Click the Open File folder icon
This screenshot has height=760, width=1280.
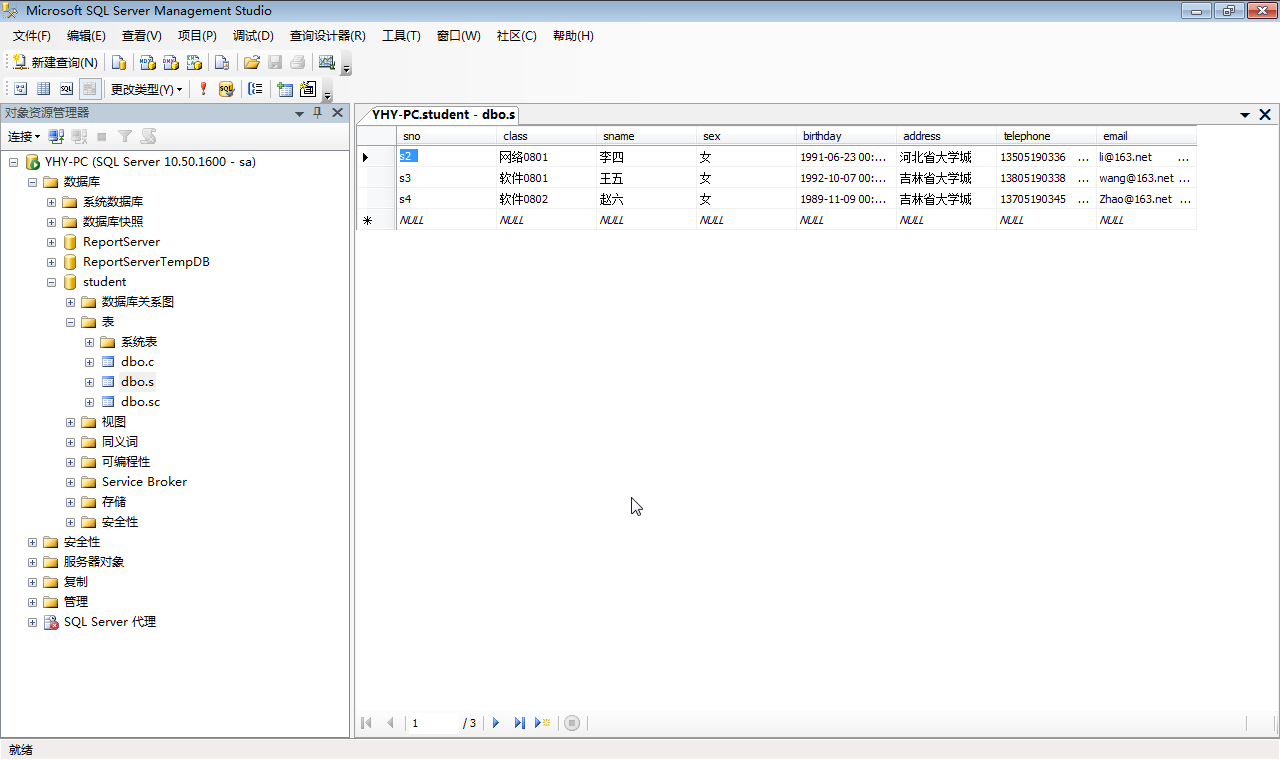pos(252,62)
